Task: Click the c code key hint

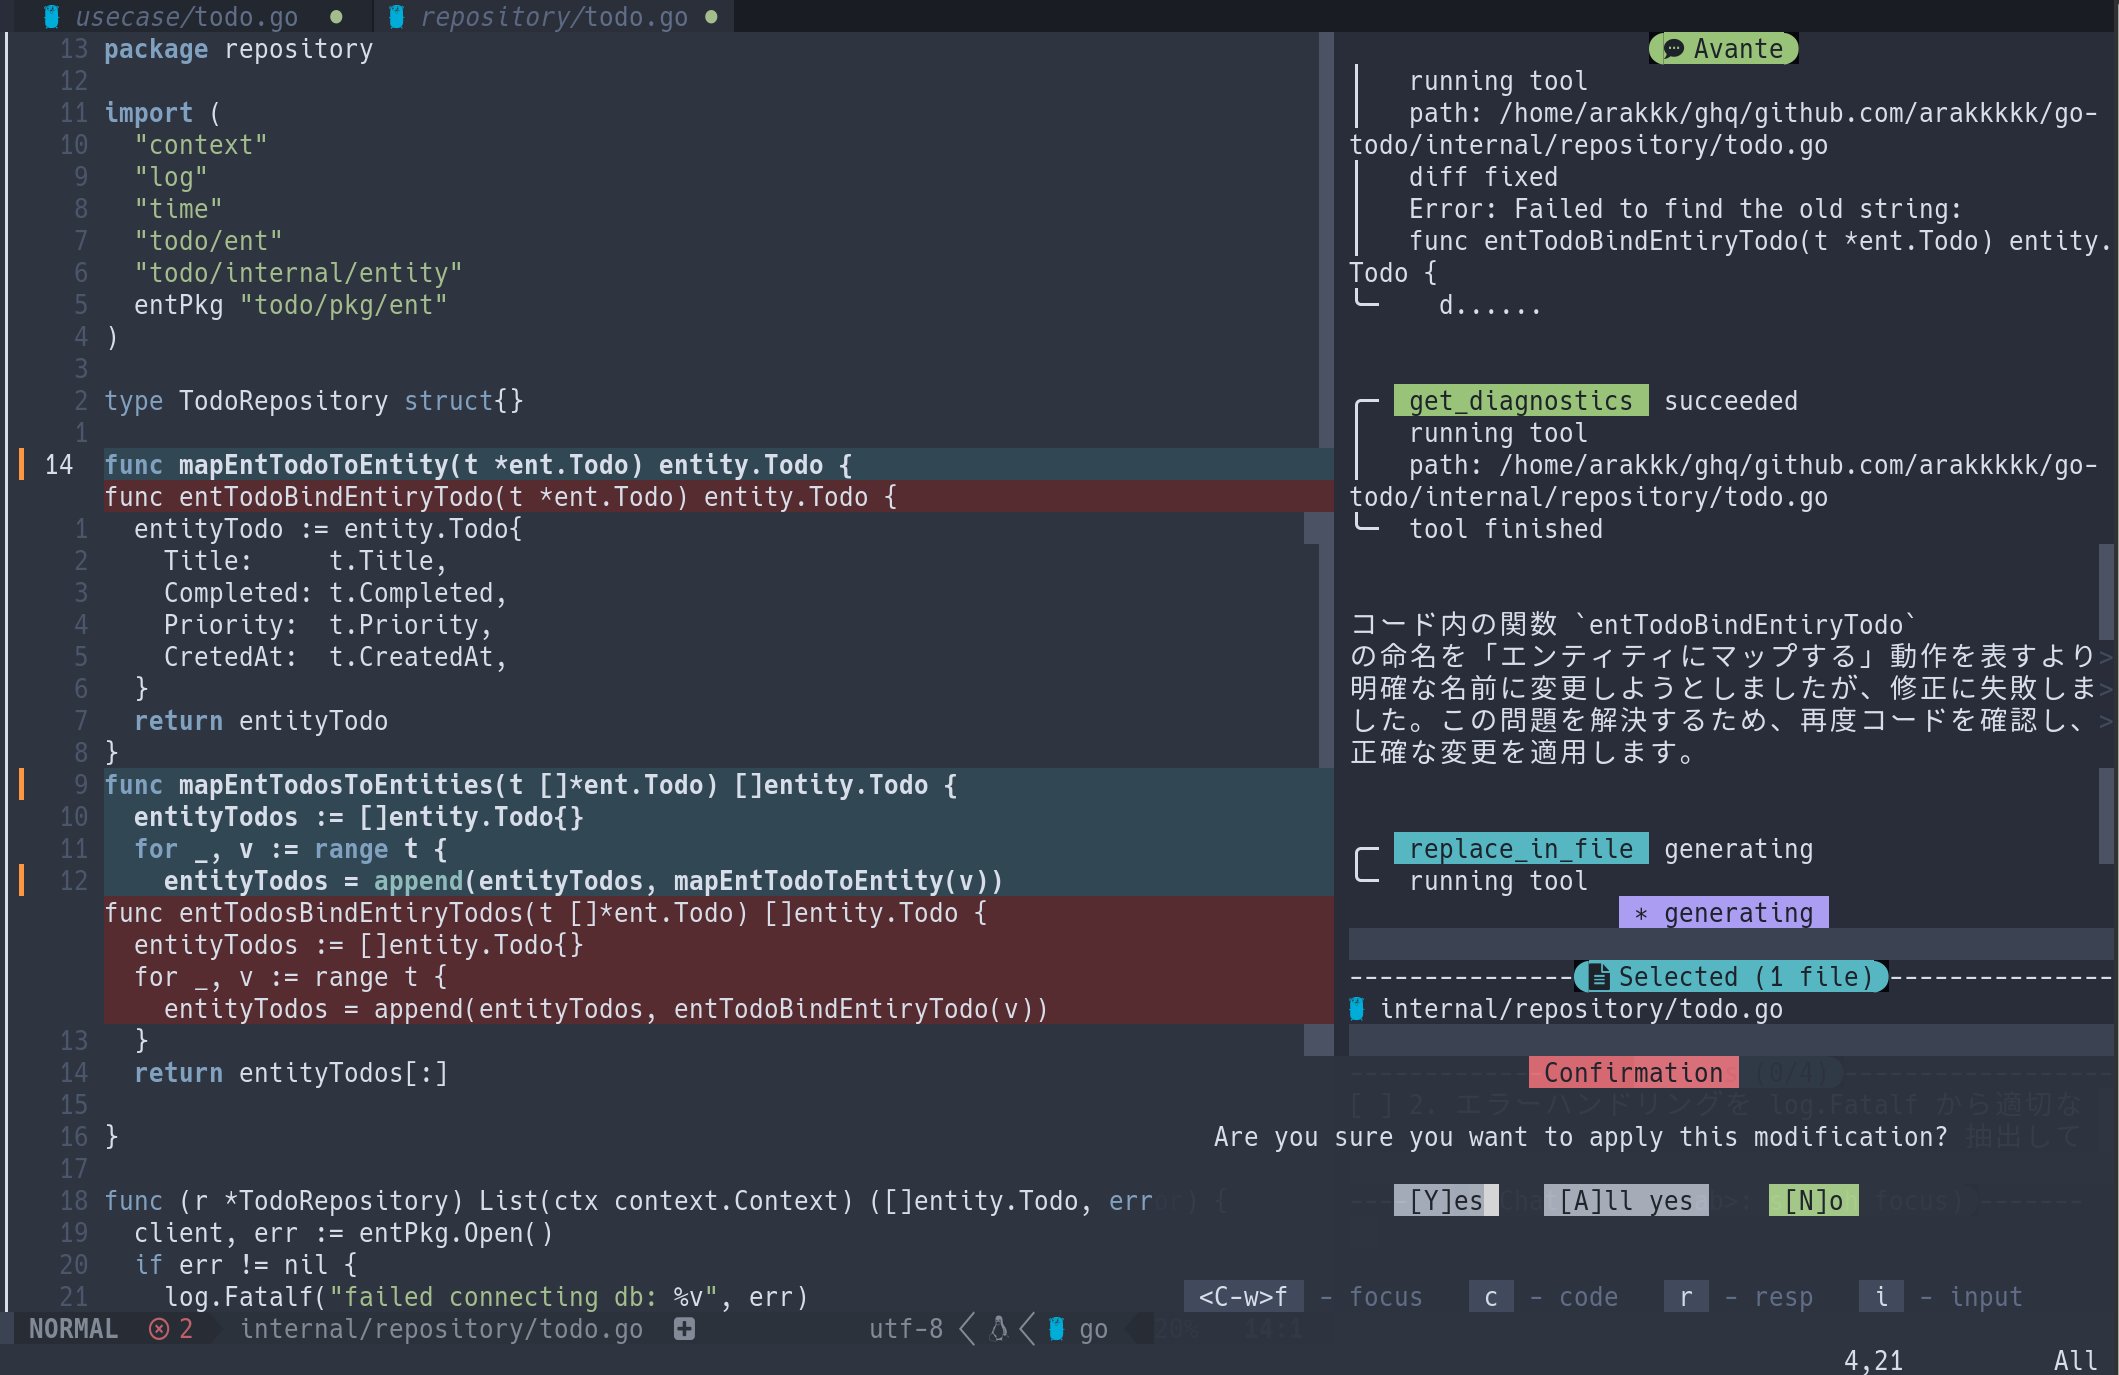Action: click(x=1491, y=1297)
